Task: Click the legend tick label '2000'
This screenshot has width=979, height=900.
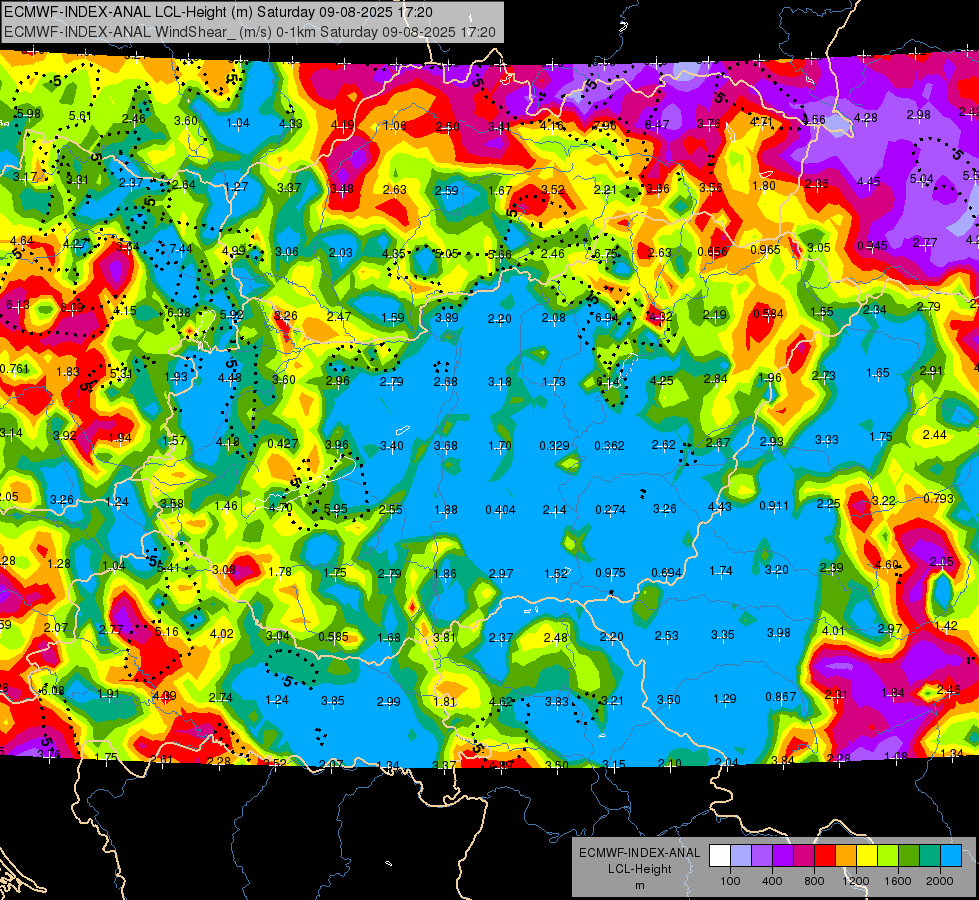Action: (940, 881)
